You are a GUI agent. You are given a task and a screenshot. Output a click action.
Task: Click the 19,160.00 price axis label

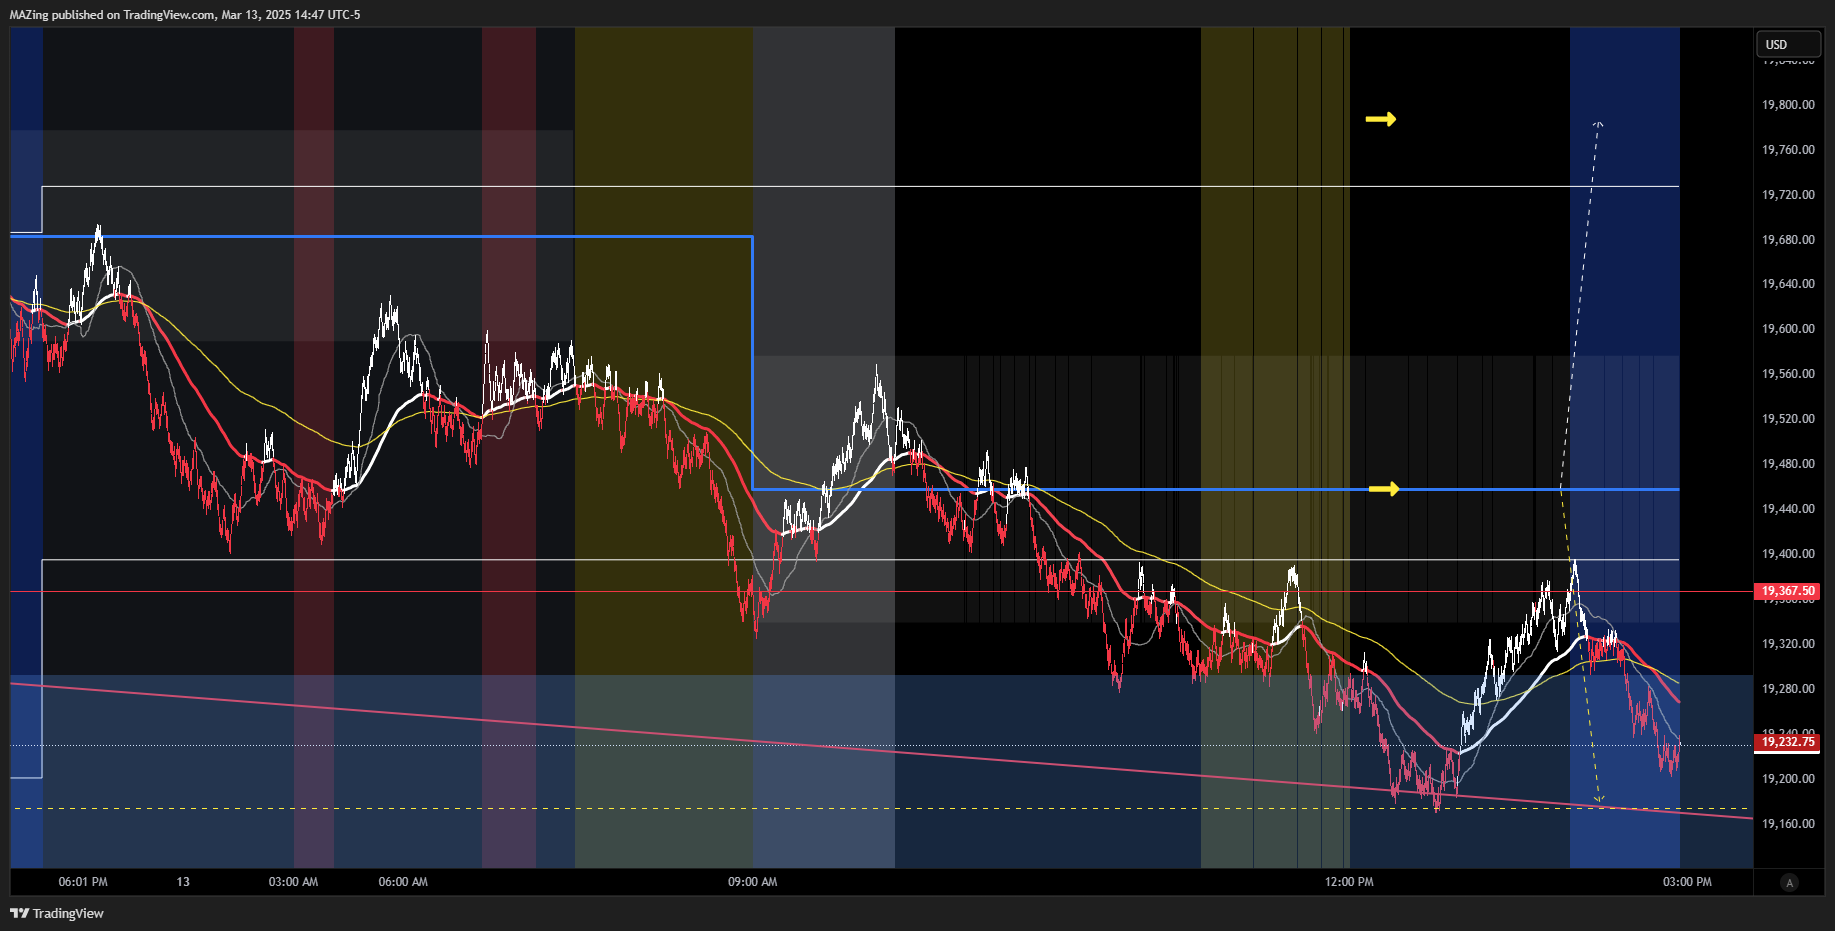tap(1788, 824)
